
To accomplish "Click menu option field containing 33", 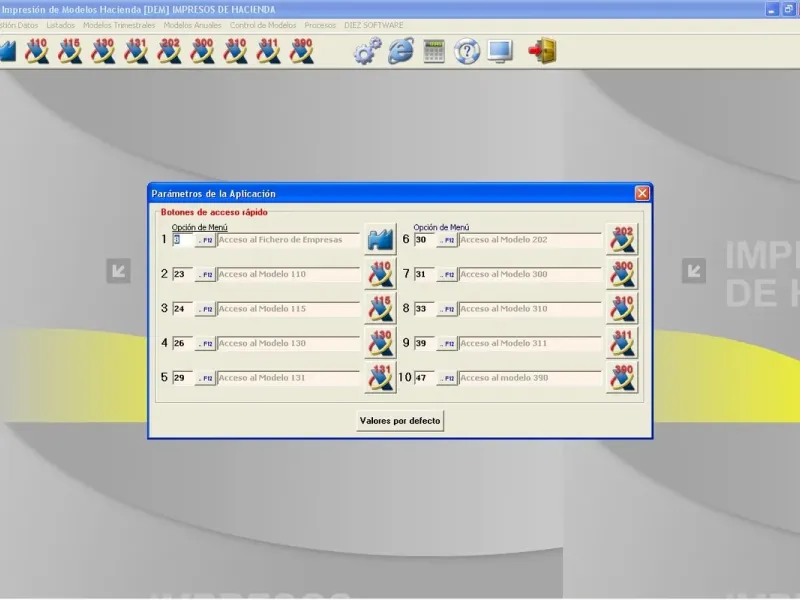I will 424,309.
